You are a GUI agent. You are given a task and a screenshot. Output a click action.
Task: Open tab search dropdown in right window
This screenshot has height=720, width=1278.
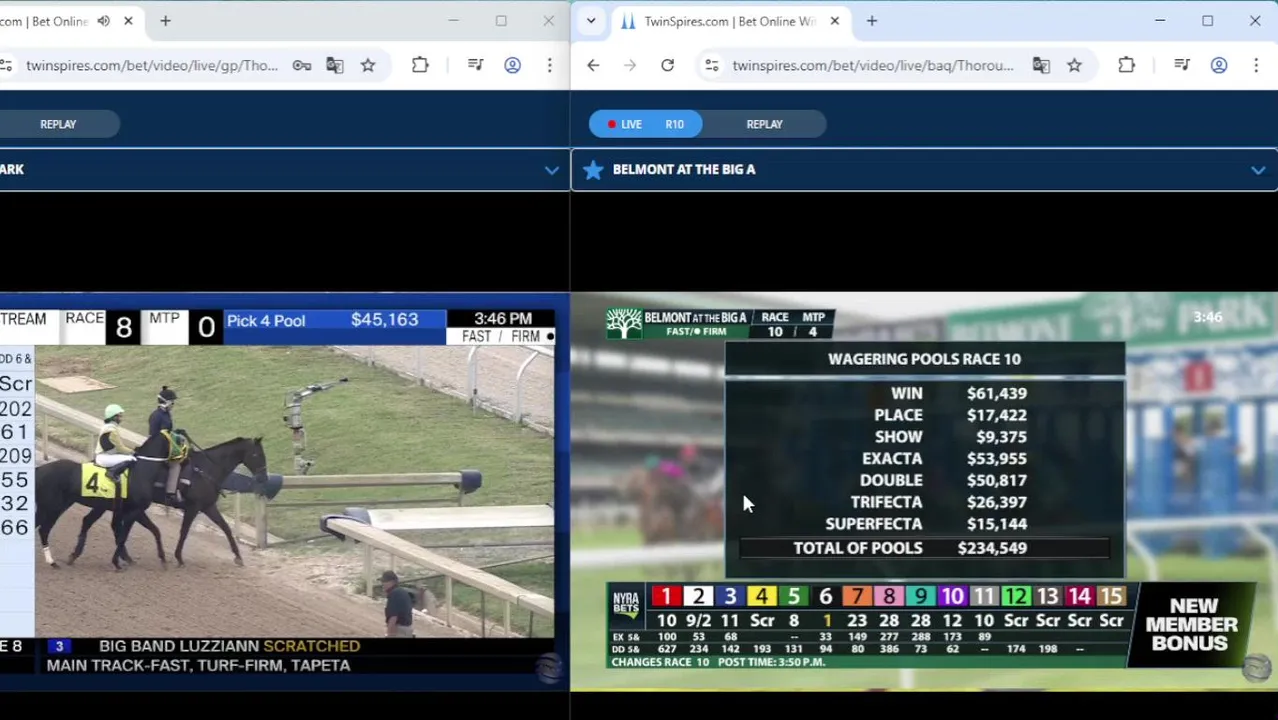[591, 21]
